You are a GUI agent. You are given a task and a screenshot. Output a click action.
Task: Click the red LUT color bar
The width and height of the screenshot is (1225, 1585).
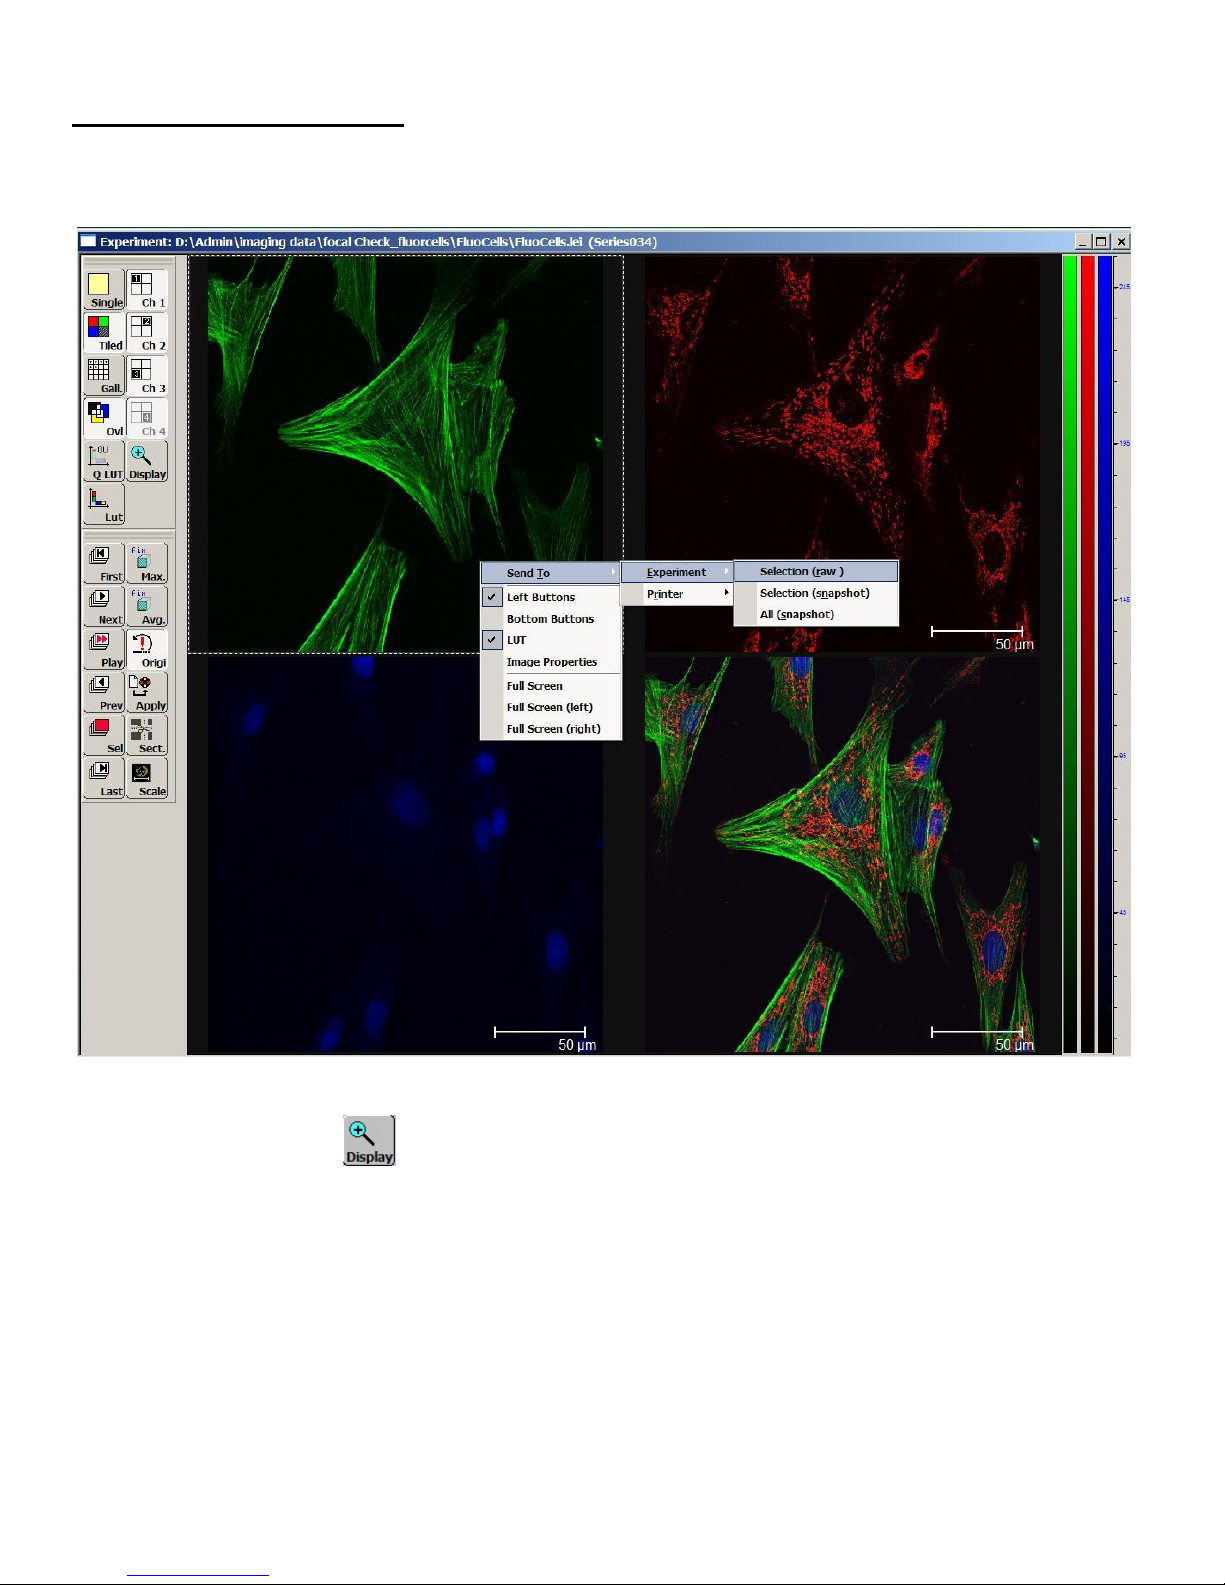tap(1088, 654)
